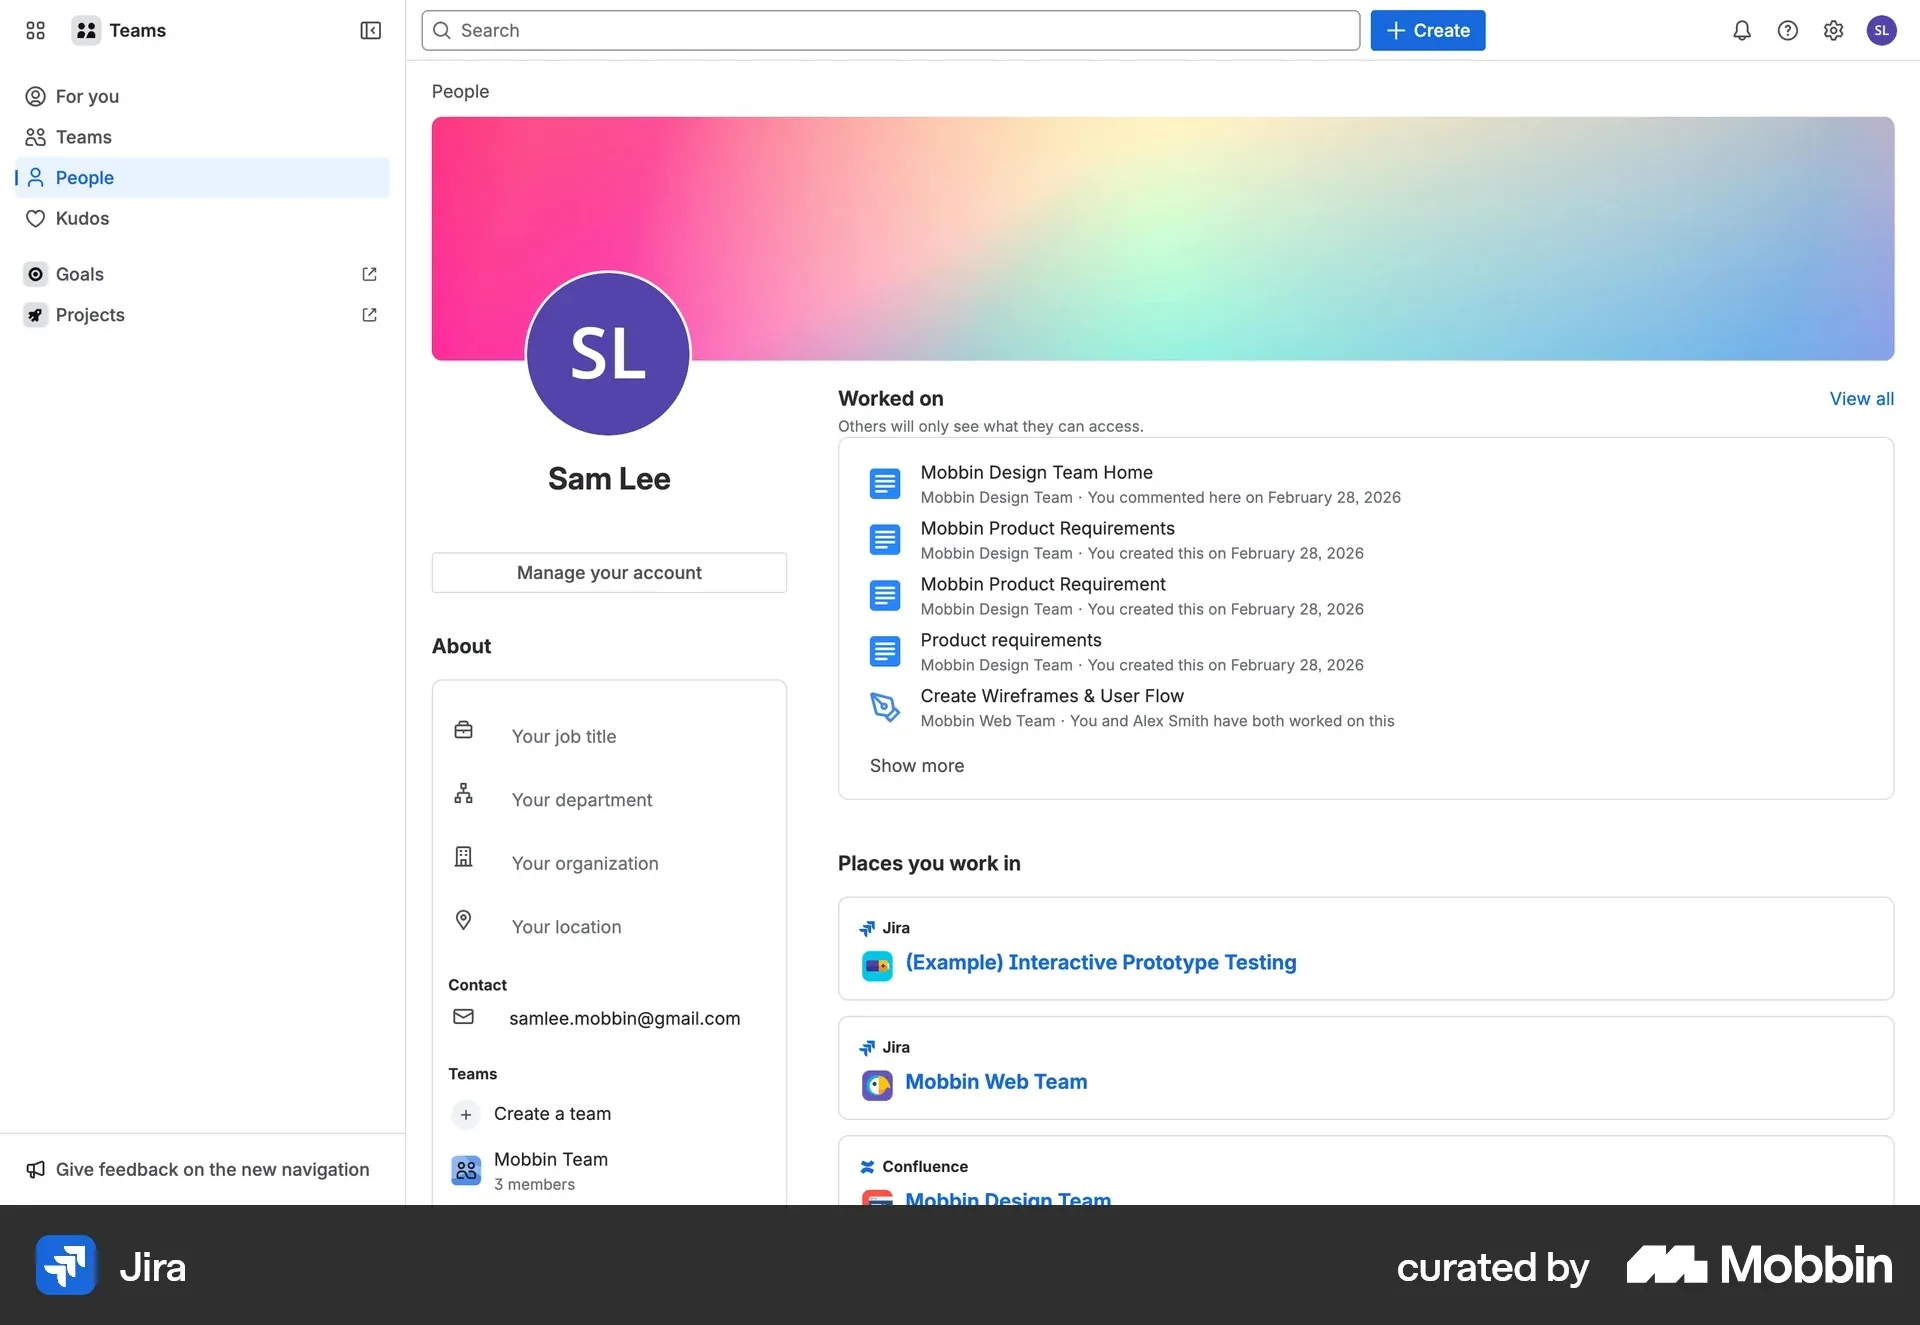Click the samlee.mobbin@gmail.com email
This screenshot has height=1325, width=1920.
pos(624,1018)
